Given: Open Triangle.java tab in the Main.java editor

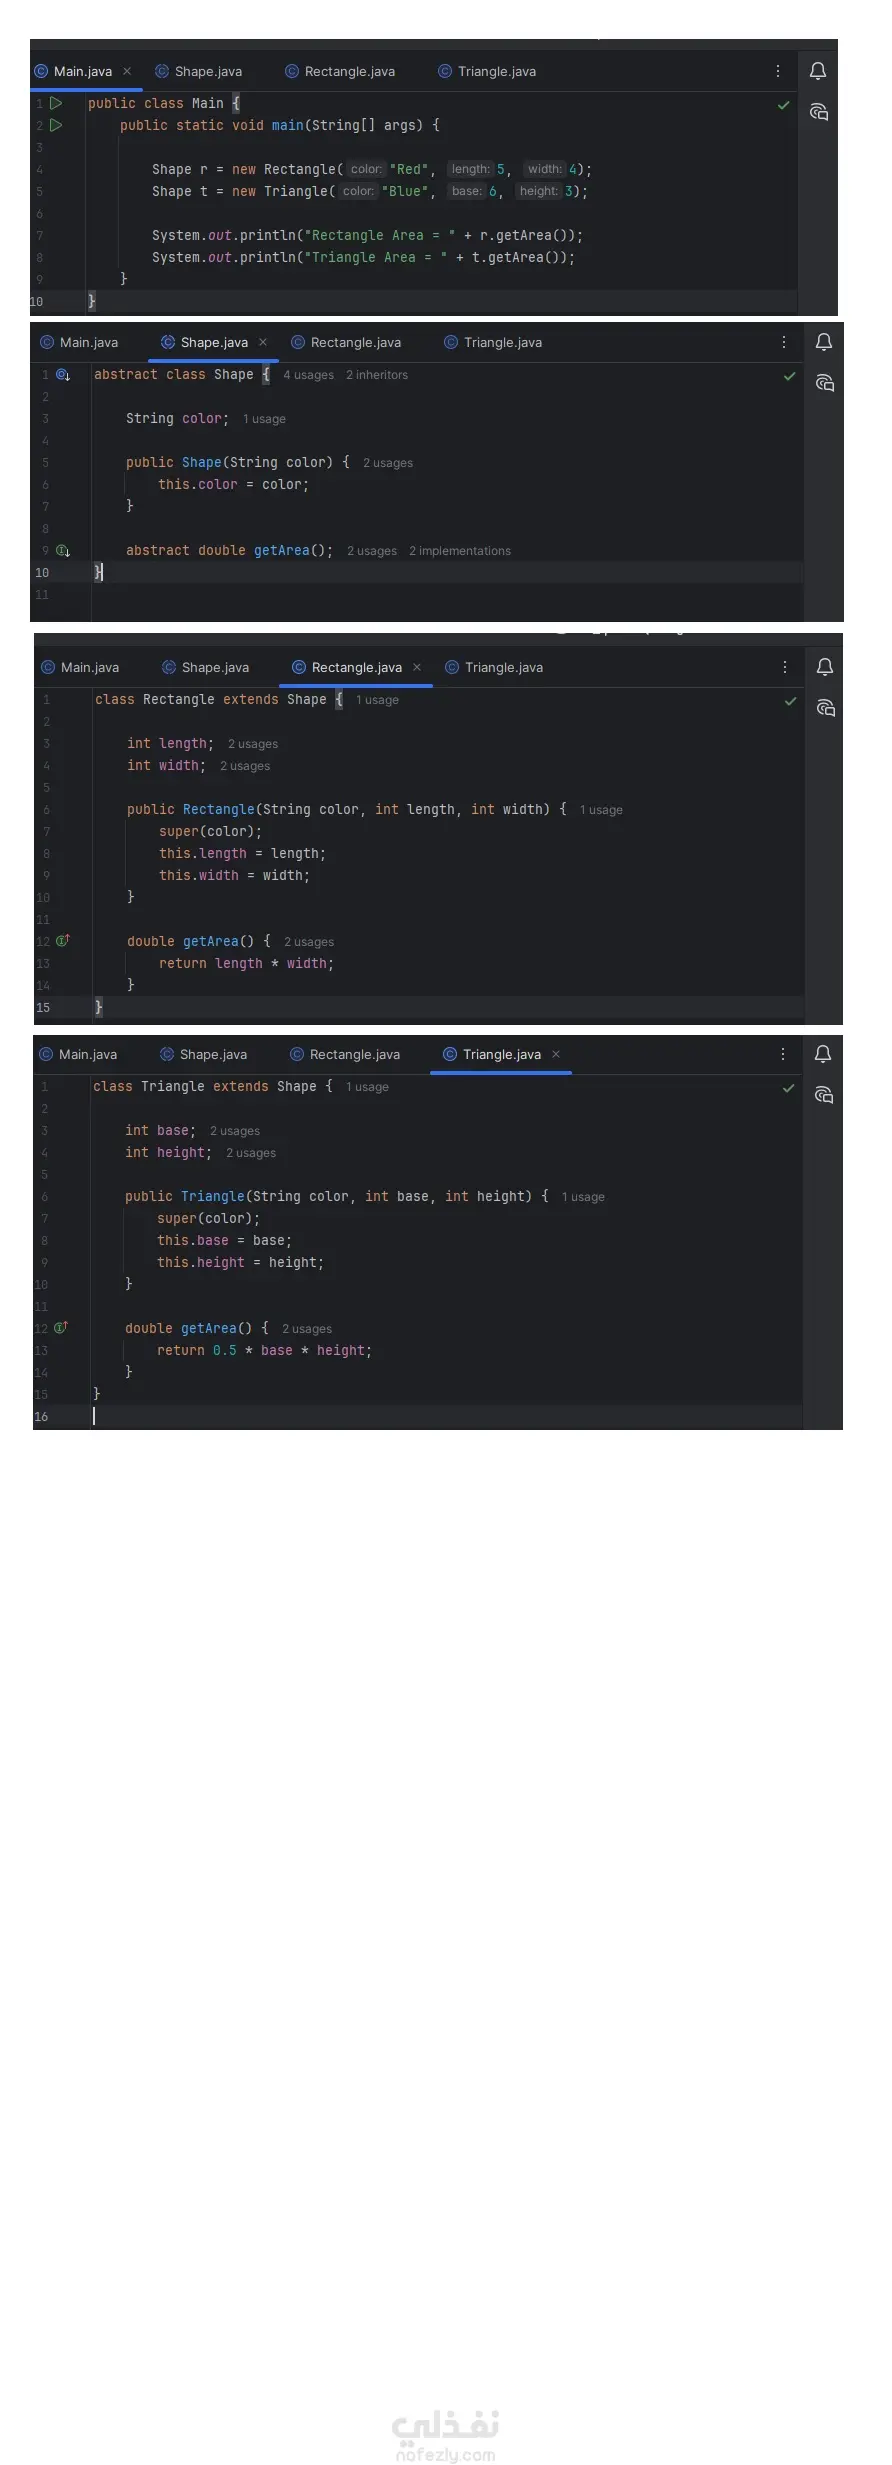Looking at the screenshot, I should (487, 71).
